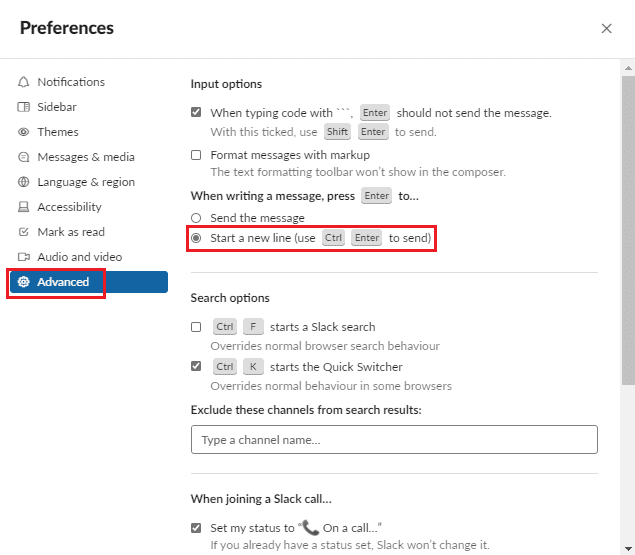
Task: Untick Set my status to On a call
Action: click(x=196, y=527)
